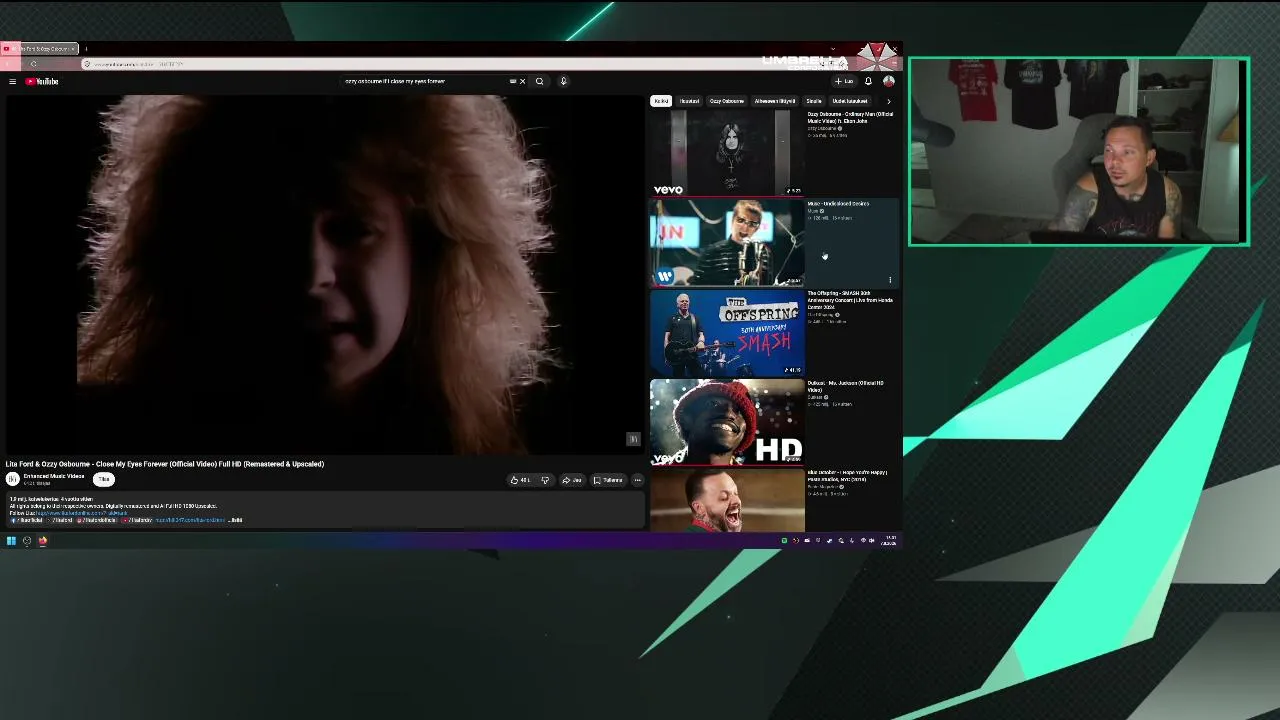Click the channel watermark in video corner
The width and height of the screenshot is (1280, 720).
pos(633,439)
